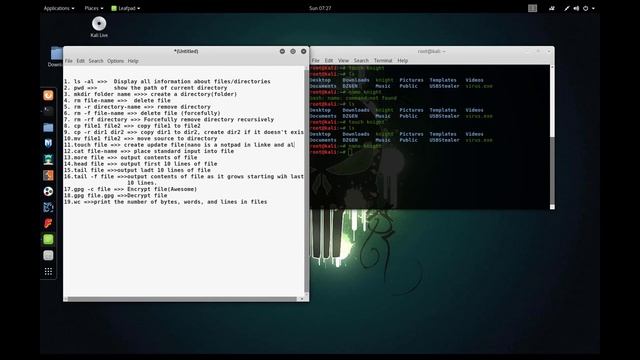
Task: Click line 15 'tail file' text
Action: pyautogui.click(x=137, y=170)
